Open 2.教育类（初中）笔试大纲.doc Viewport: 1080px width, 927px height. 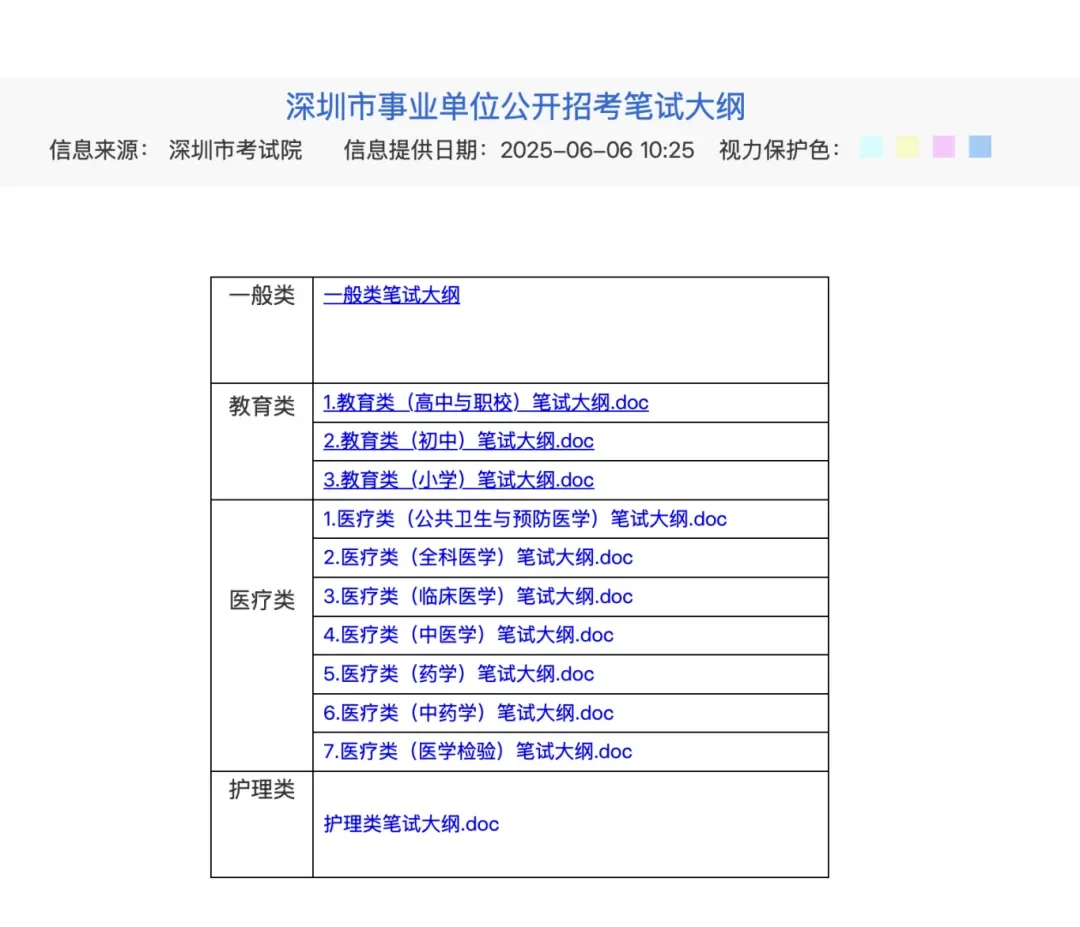click(x=459, y=441)
